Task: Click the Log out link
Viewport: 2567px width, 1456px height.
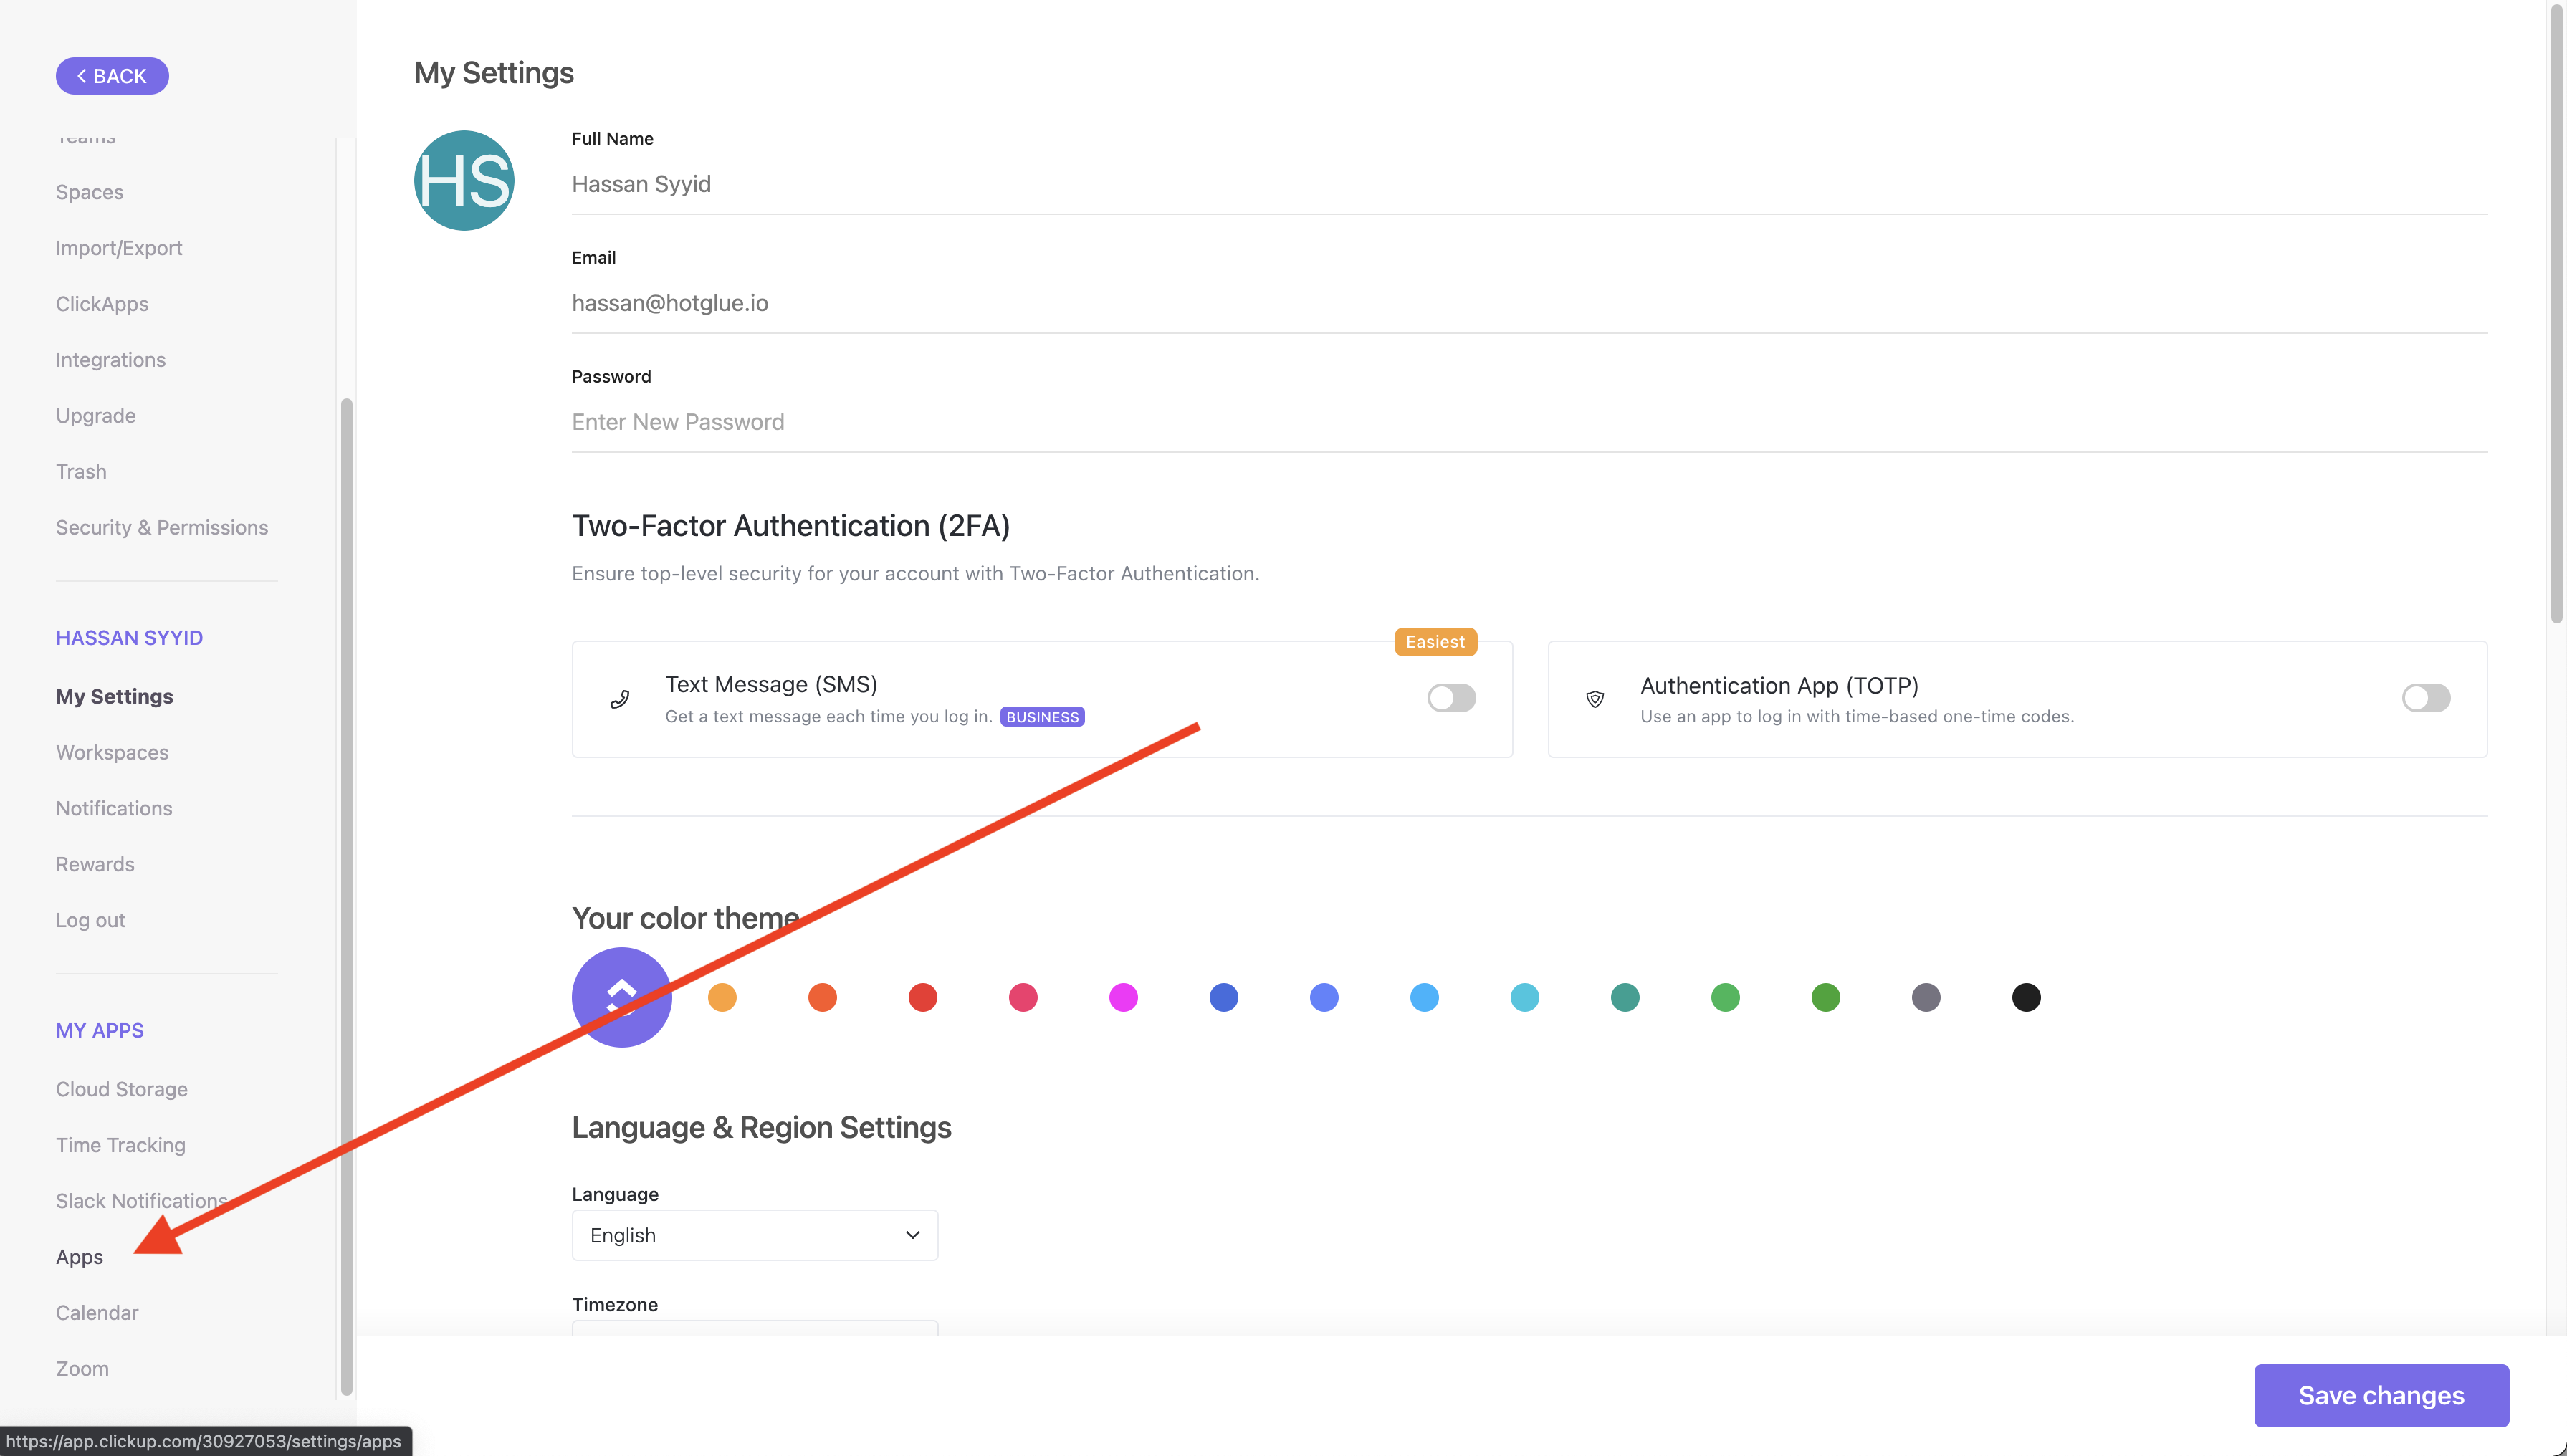Action: click(90, 920)
